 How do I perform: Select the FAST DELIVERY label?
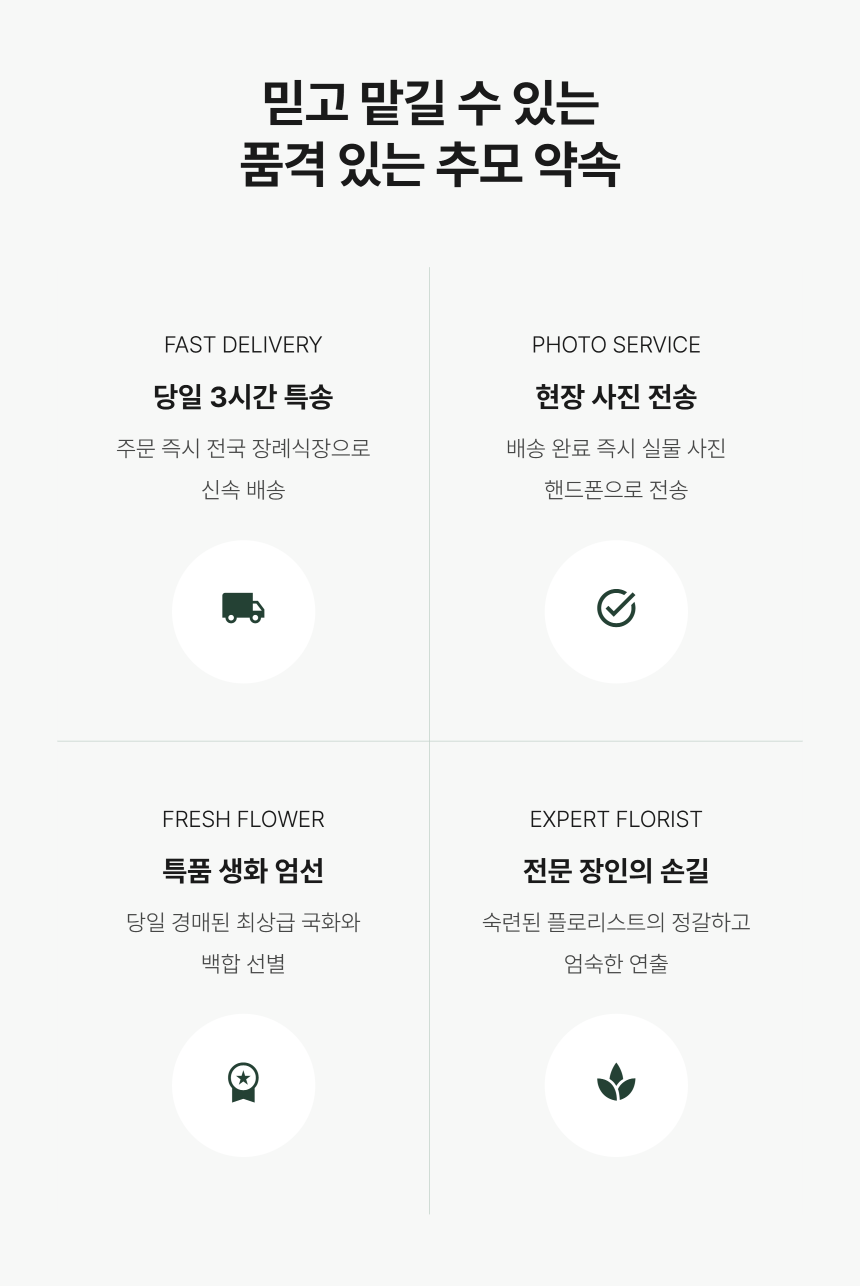pos(243,345)
